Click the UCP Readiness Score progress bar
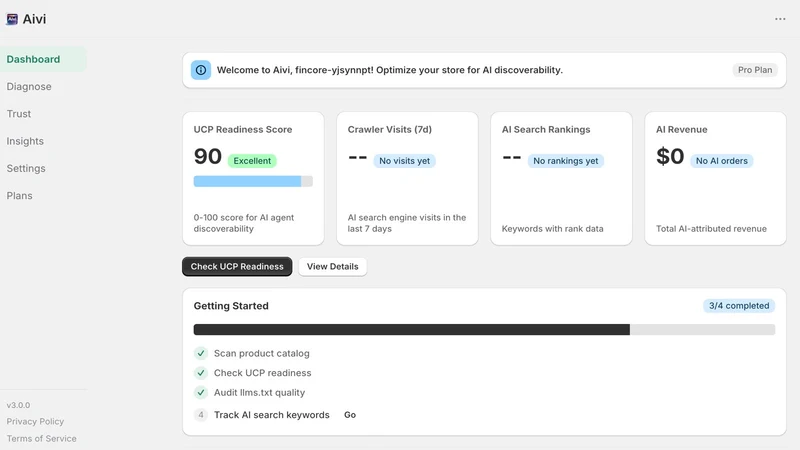800x450 pixels. [x=253, y=181]
